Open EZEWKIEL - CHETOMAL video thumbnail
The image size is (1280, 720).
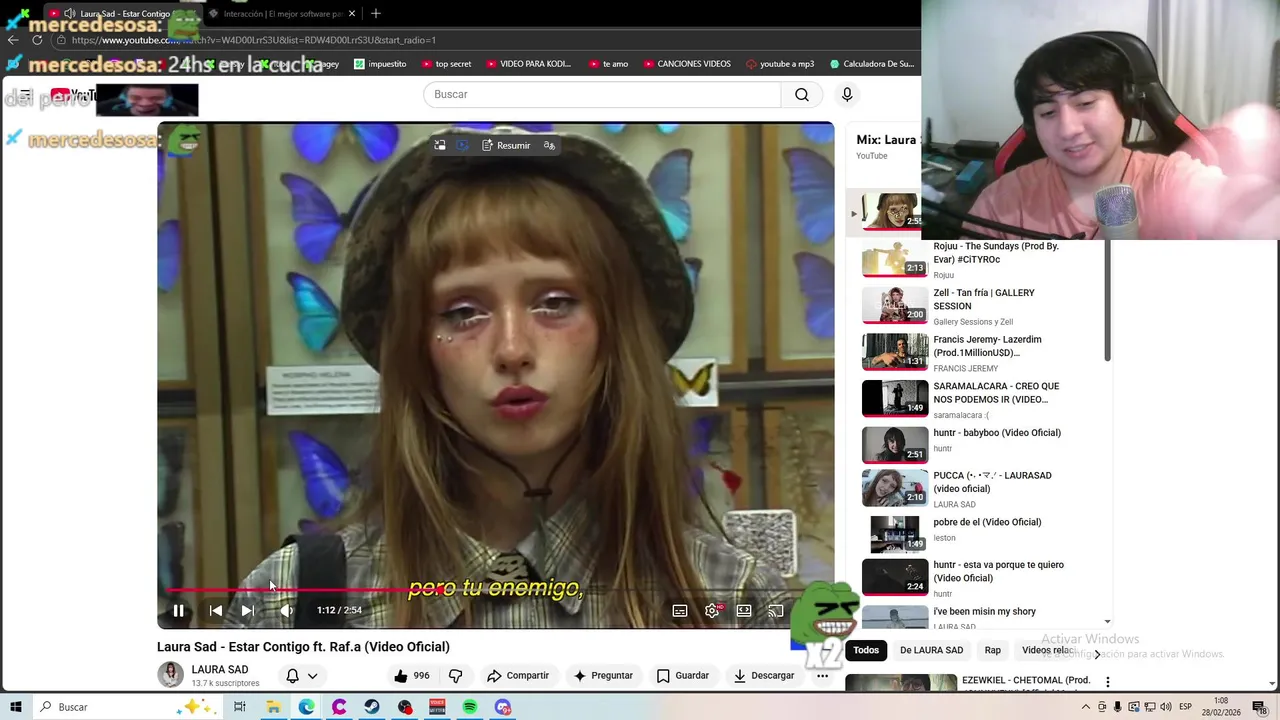[x=900, y=683]
